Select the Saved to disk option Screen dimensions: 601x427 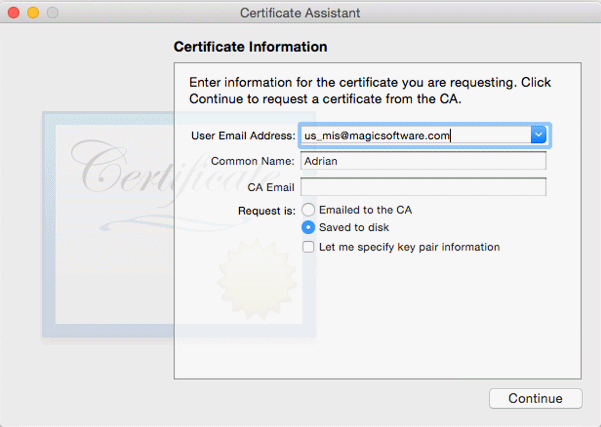coord(308,227)
